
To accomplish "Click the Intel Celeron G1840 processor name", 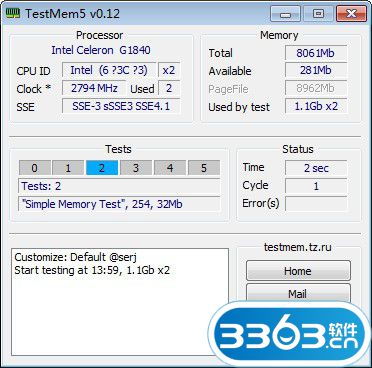I will click(x=101, y=50).
